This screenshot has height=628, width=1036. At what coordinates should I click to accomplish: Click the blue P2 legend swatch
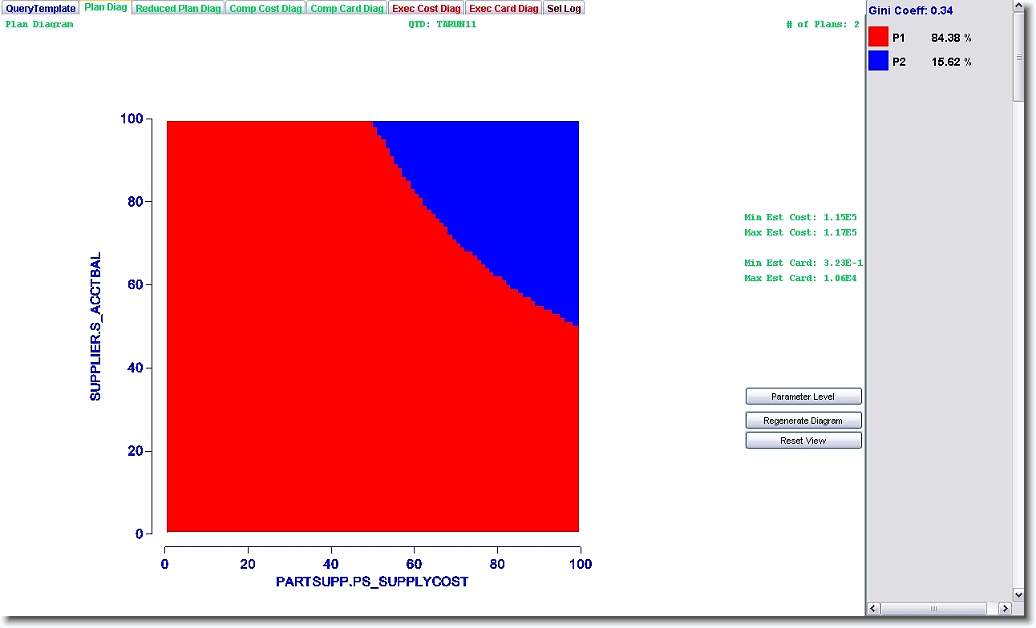pyautogui.click(x=878, y=62)
